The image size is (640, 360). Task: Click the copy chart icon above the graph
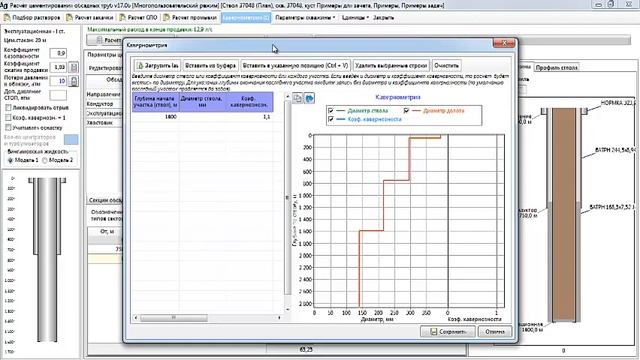pyautogui.click(x=298, y=98)
